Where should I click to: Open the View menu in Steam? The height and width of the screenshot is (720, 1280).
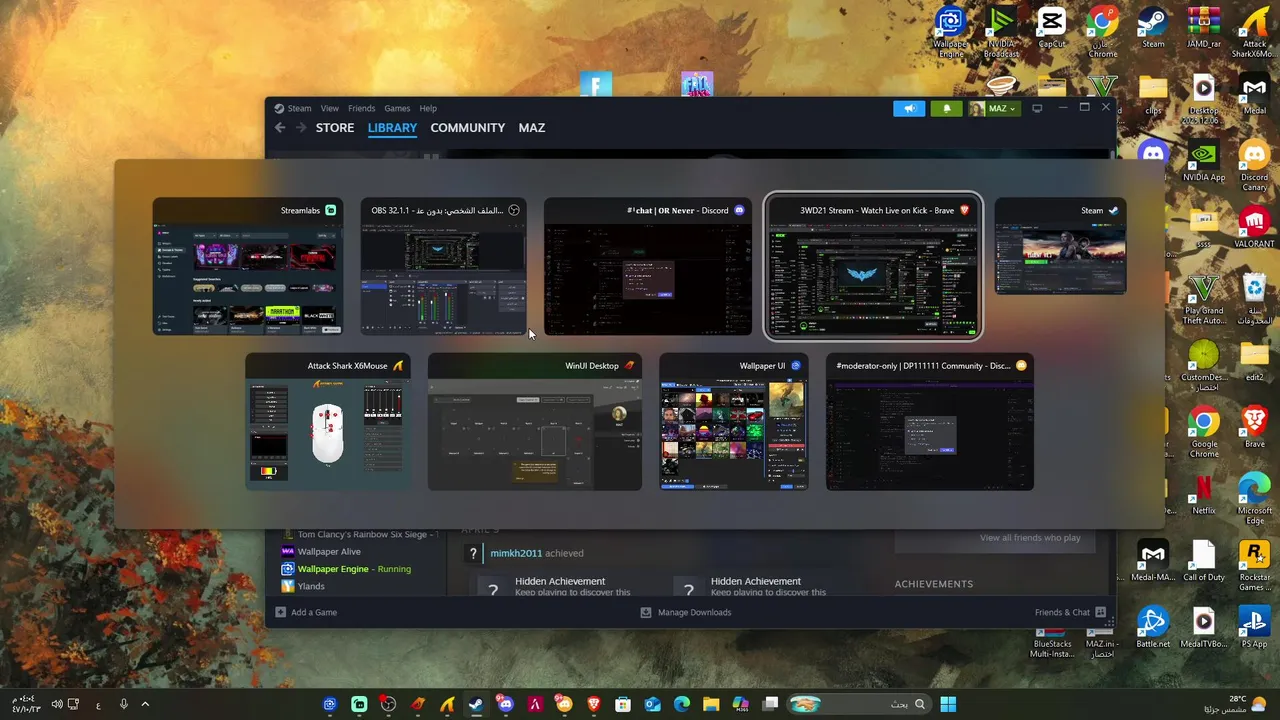tap(330, 108)
